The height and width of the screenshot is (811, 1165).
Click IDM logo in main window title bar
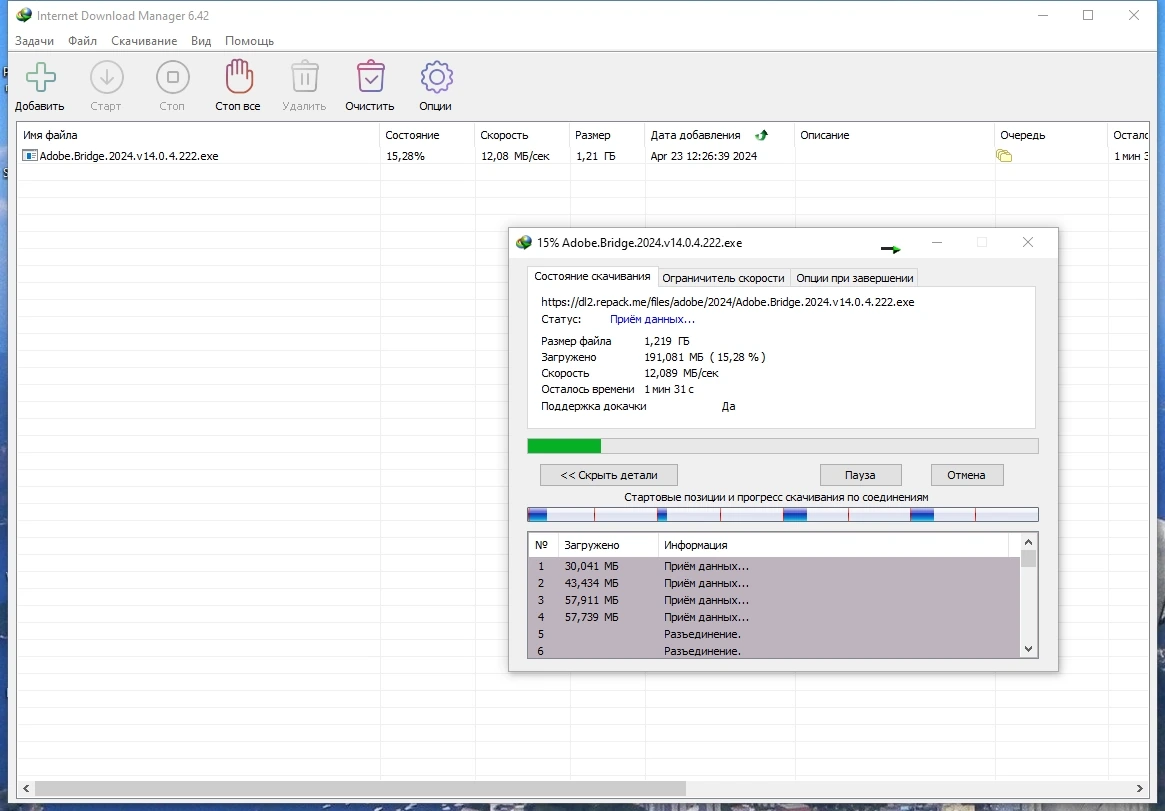tap(24, 15)
